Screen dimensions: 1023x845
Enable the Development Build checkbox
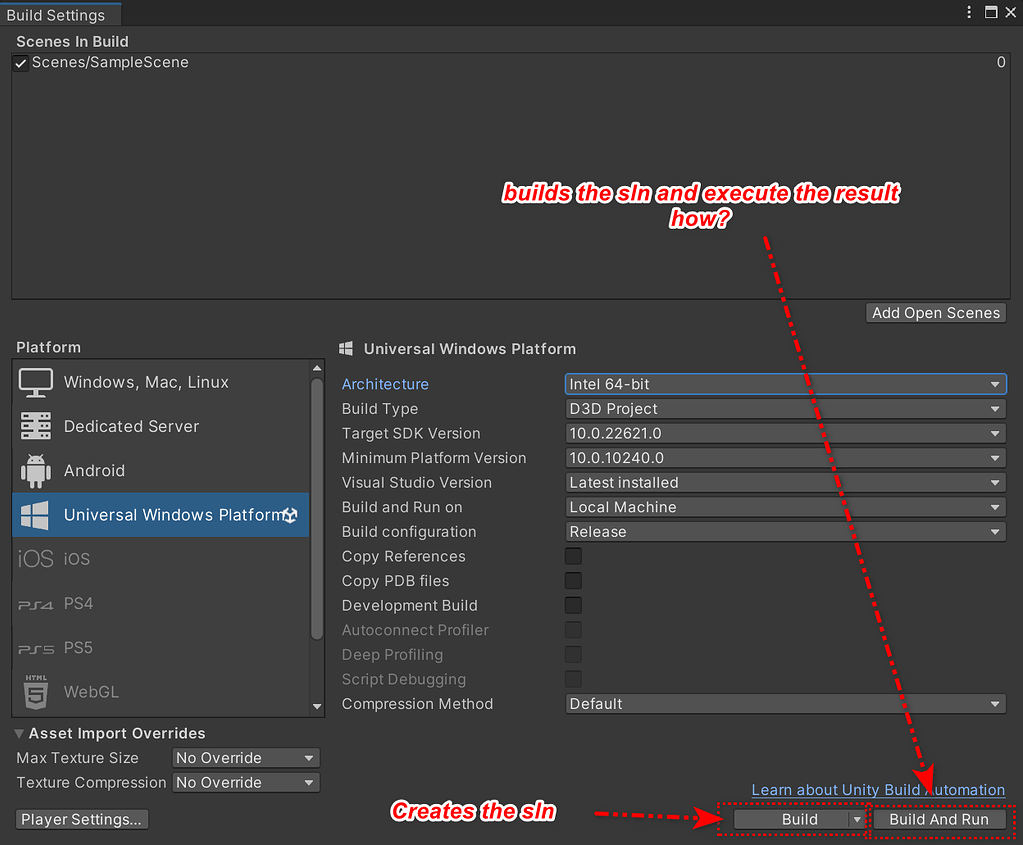click(572, 605)
